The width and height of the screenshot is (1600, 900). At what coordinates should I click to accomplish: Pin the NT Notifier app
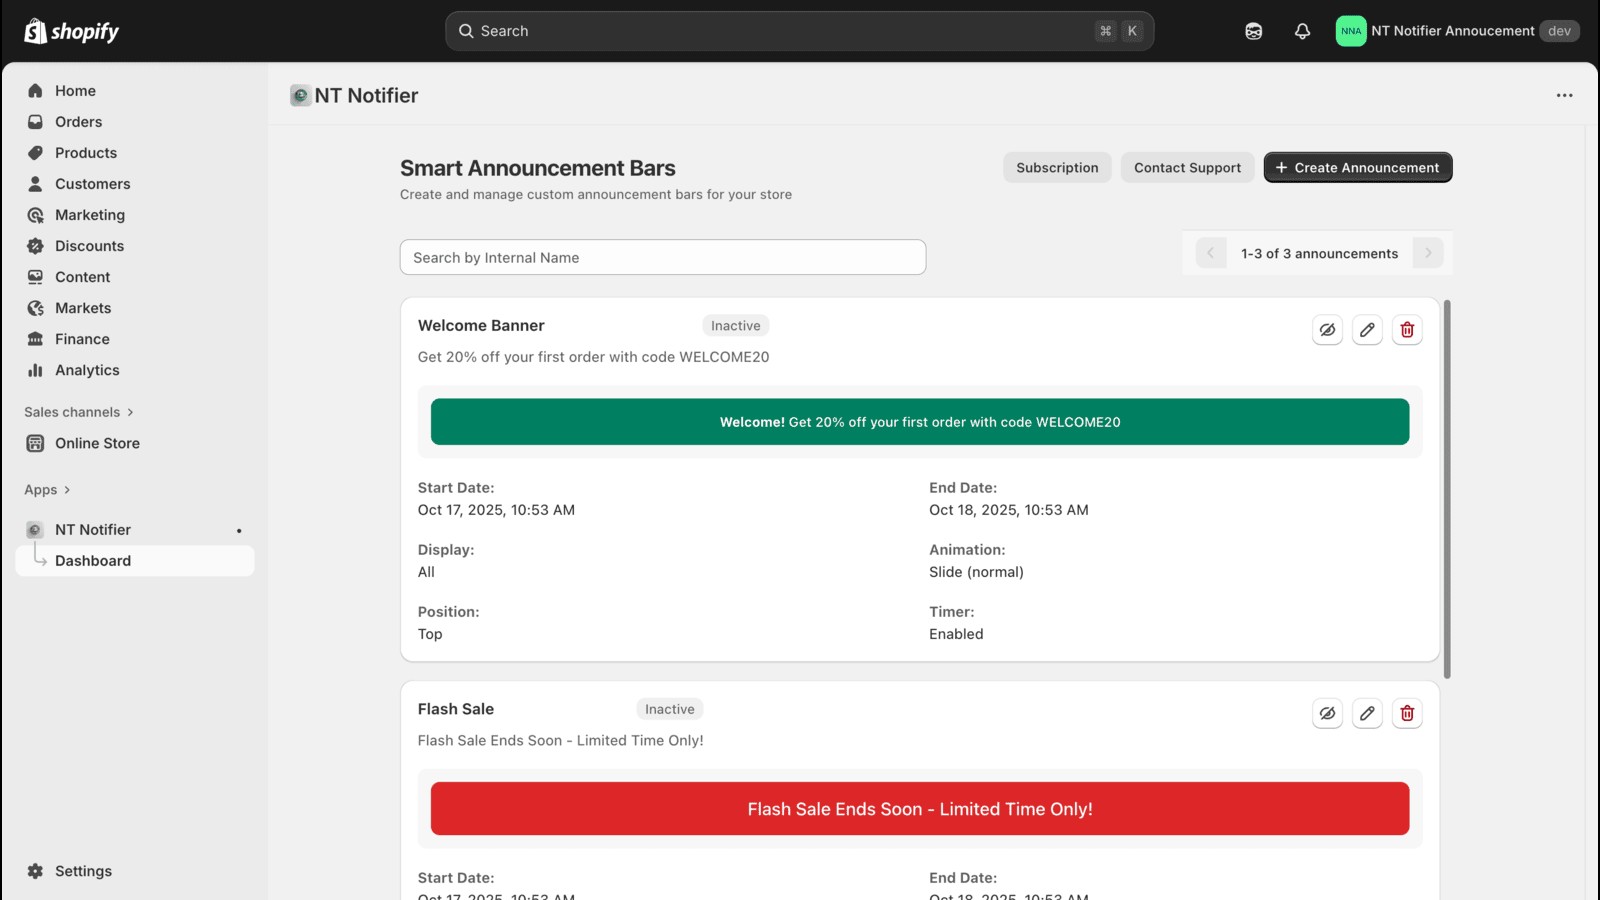click(x=238, y=529)
